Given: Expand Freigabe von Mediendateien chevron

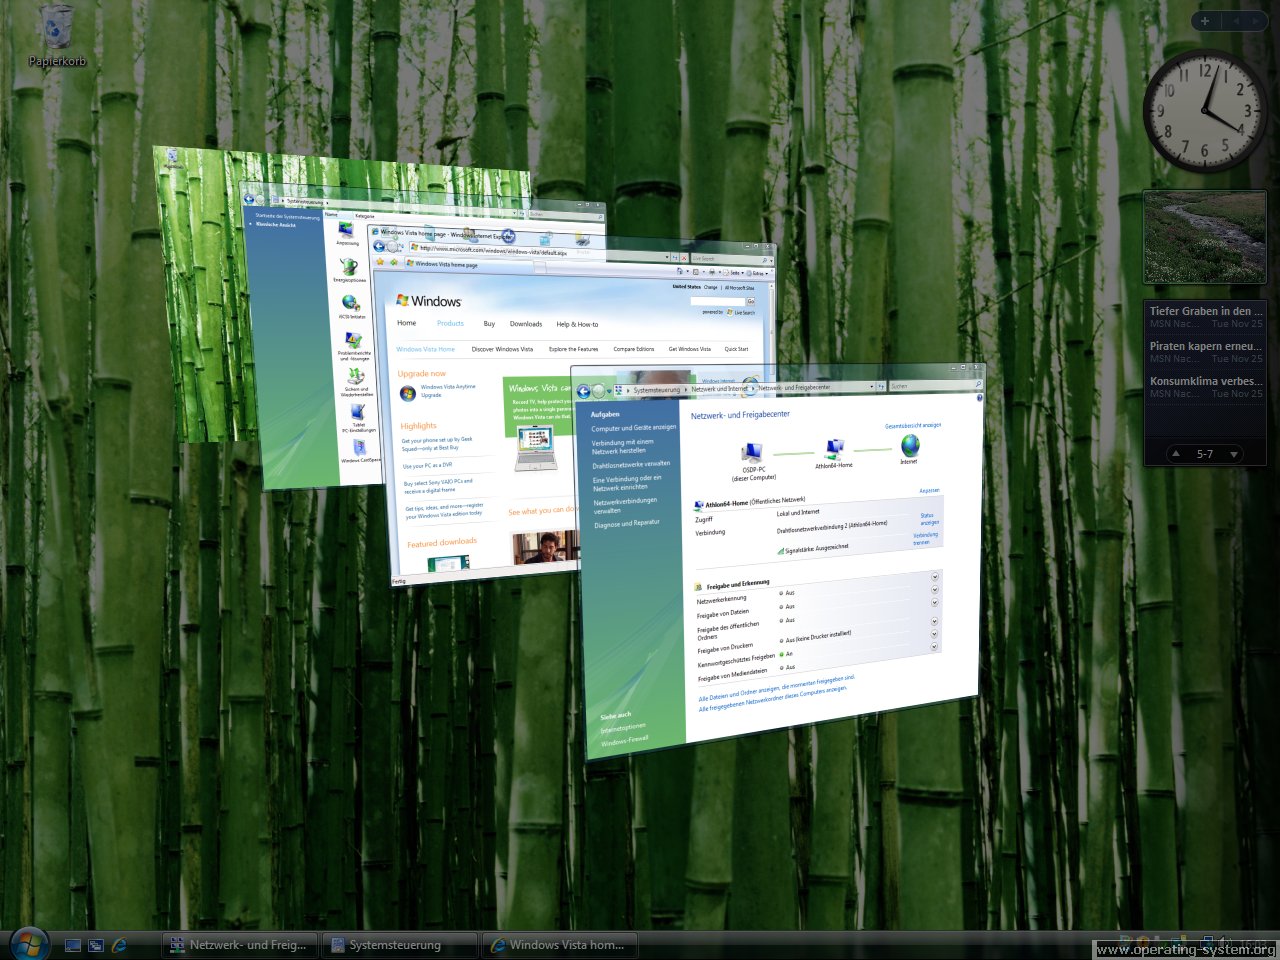Looking at the screenshot, I should (x=935, y=647).
